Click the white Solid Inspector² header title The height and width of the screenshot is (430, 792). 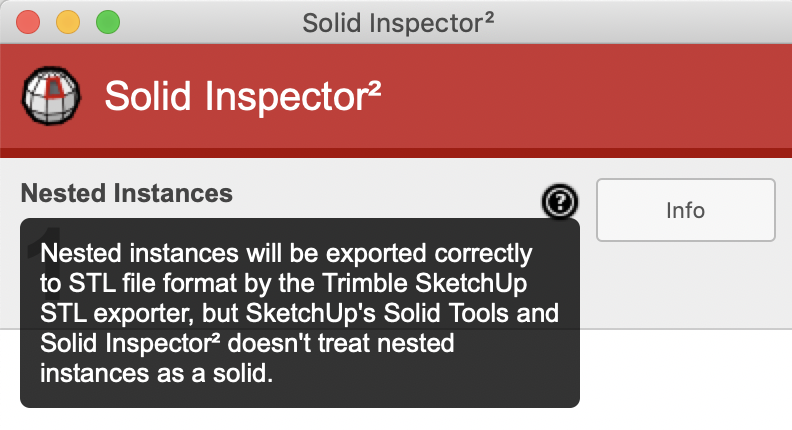coord(243,96)
